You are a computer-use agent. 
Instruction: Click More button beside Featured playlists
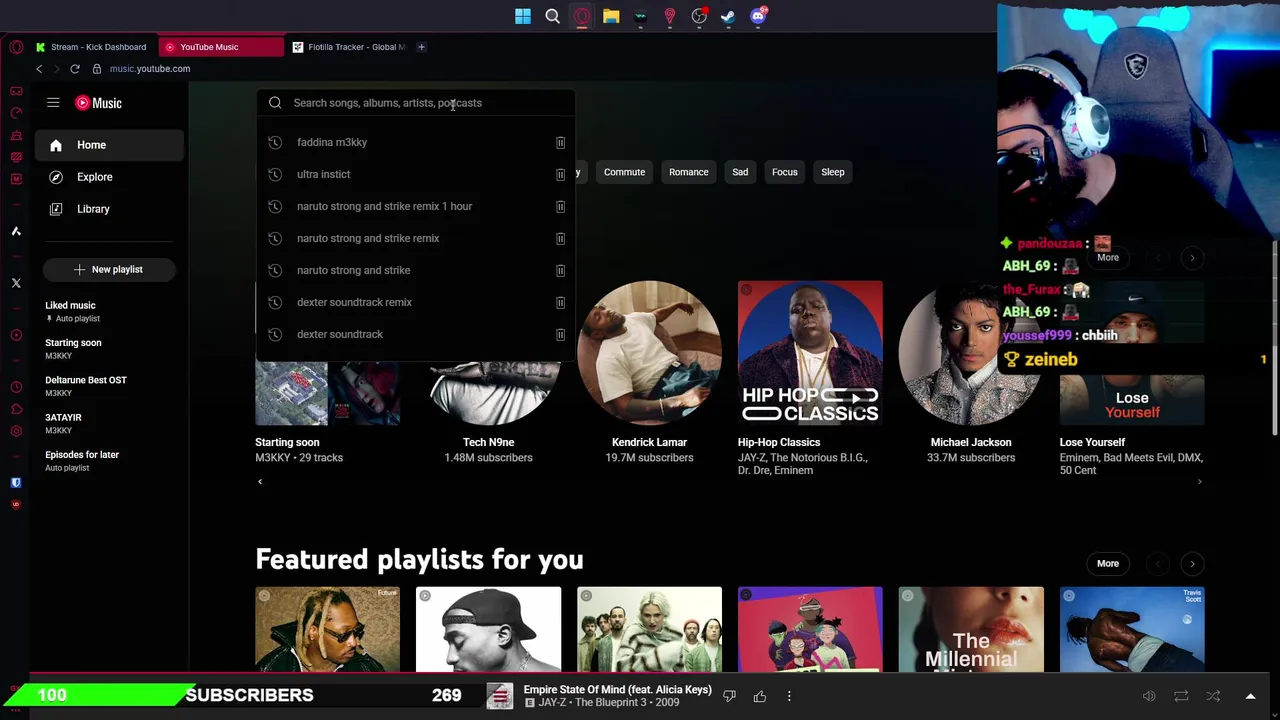pyautogui.click(x=1108, y=564)
